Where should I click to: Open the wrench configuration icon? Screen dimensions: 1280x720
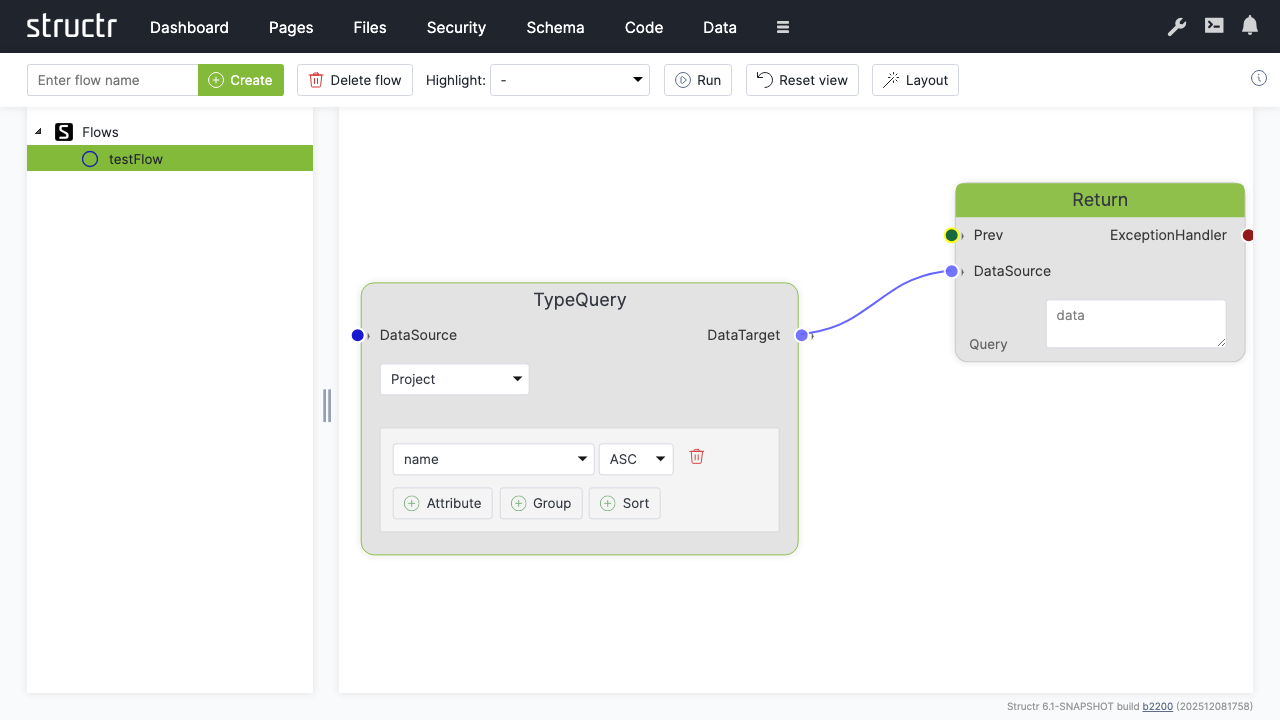click(1177, 27)
